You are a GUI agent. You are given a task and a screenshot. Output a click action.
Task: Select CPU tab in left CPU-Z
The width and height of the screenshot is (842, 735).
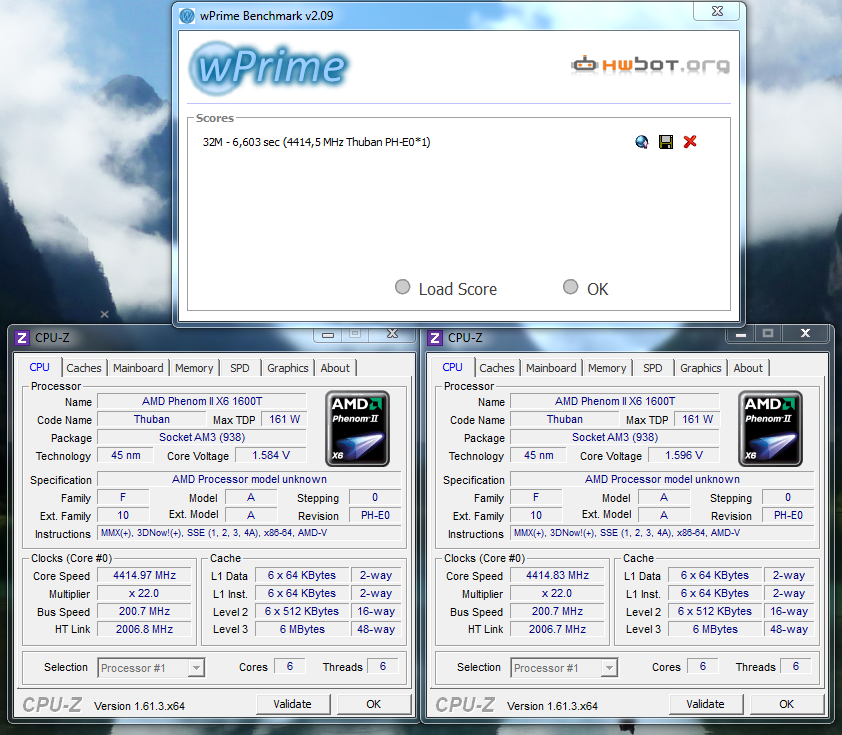point(39,367)
